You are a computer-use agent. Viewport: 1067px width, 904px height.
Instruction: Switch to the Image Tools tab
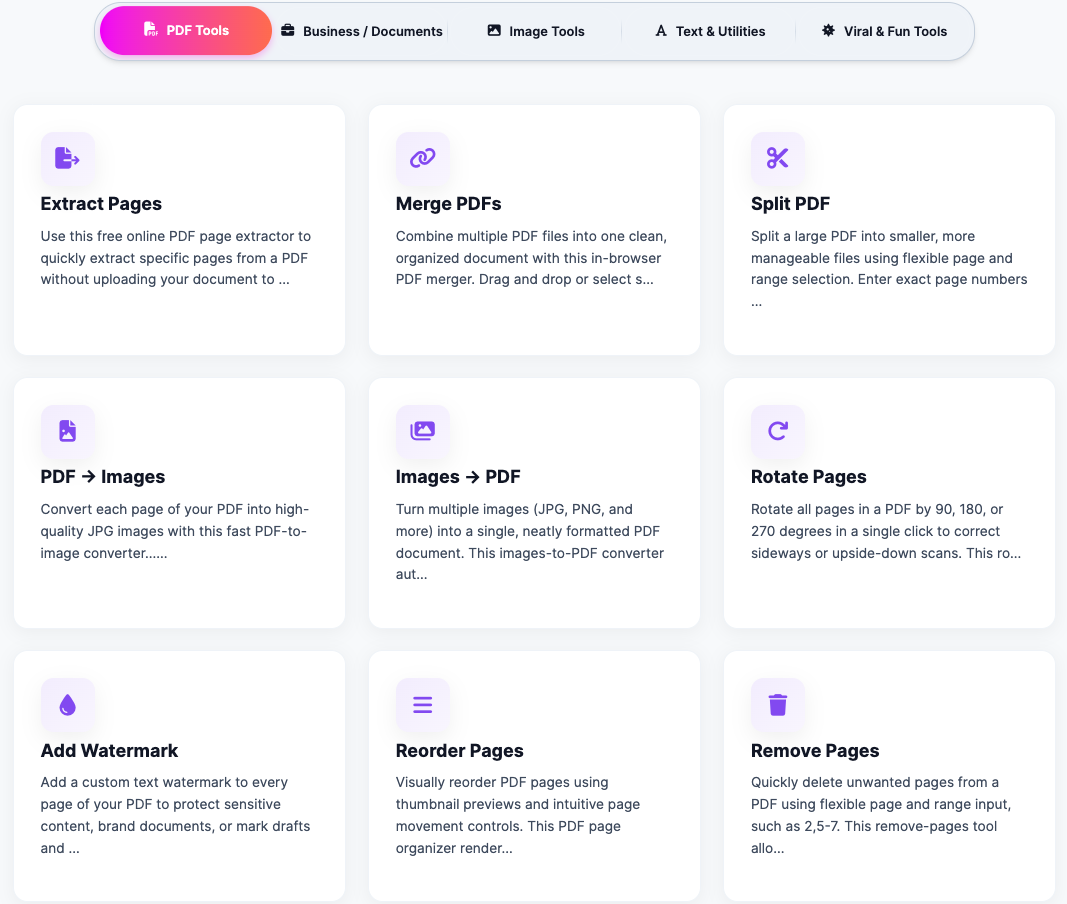pyautogui.click(x=535, y=31)
